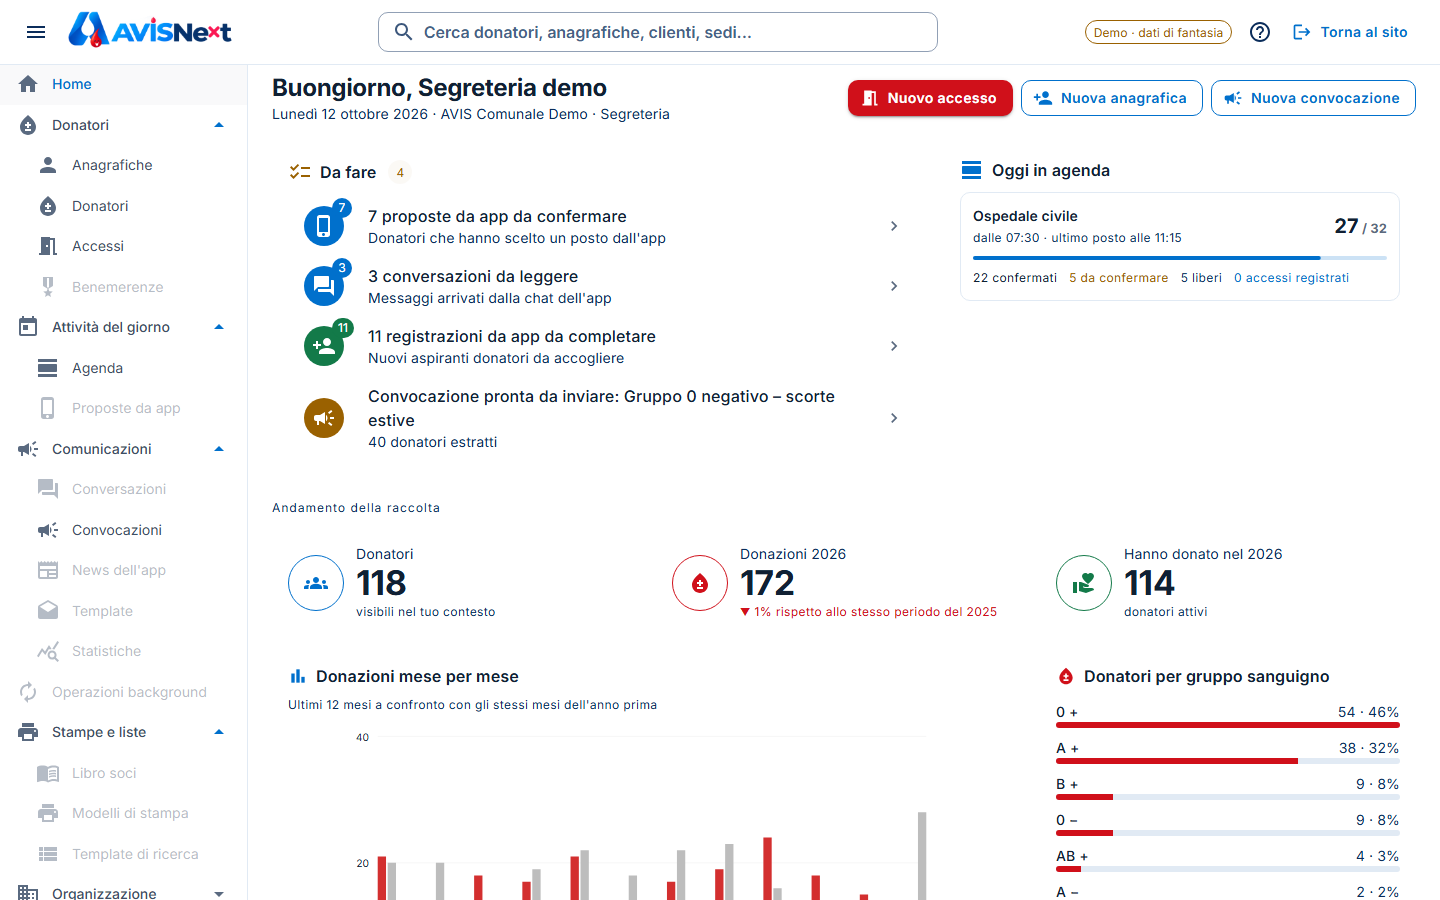Open Libro soci in the sidebar

coord(124,773)
